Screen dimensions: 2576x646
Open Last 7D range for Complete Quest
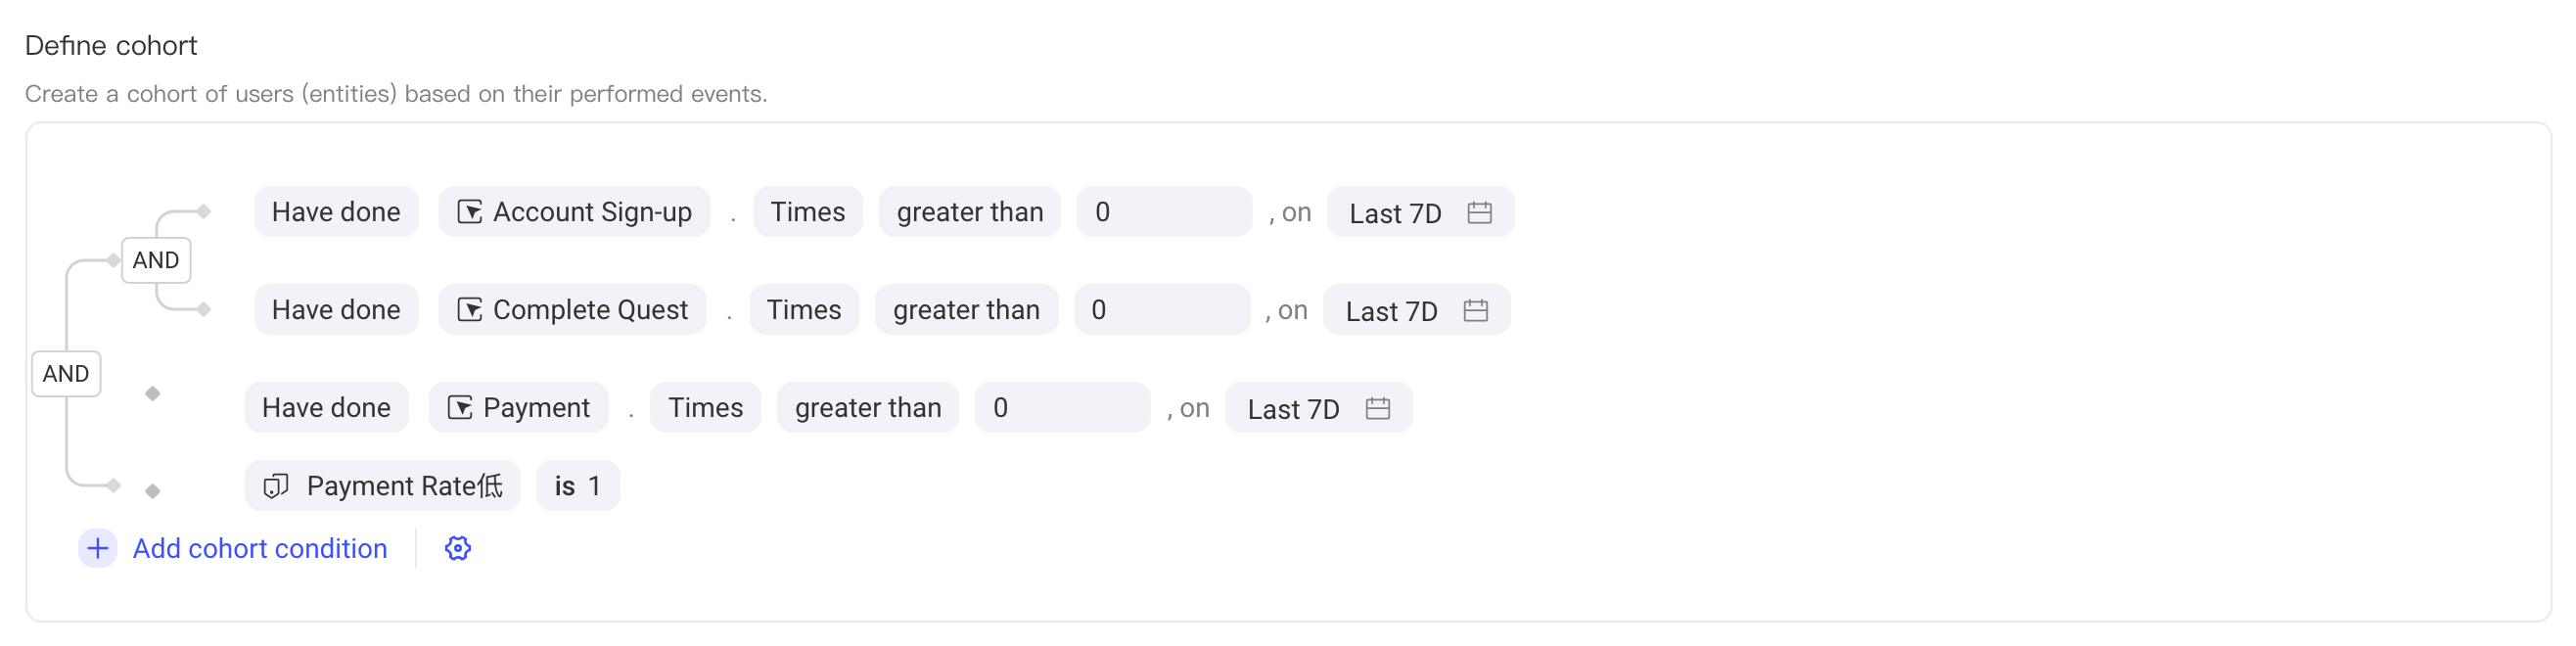pos(1416,310)
